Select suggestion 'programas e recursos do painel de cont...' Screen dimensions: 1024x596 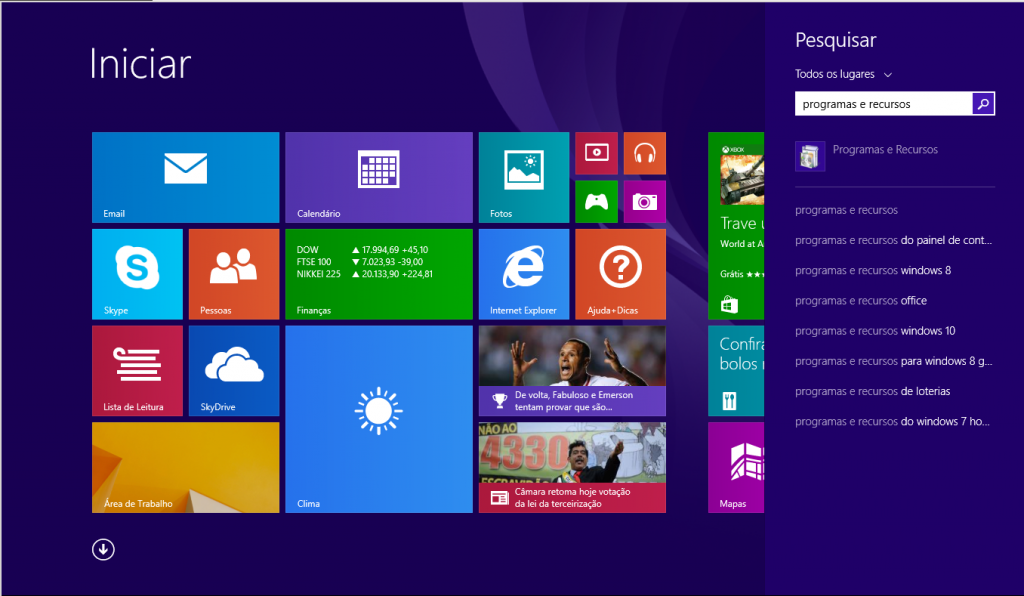(895, 240)
